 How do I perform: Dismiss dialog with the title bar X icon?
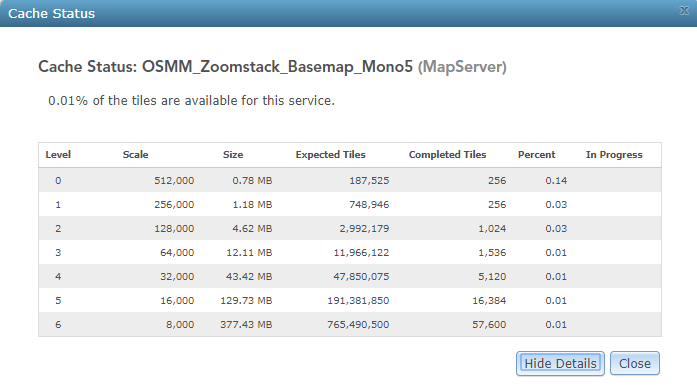(x=685, y=11)
